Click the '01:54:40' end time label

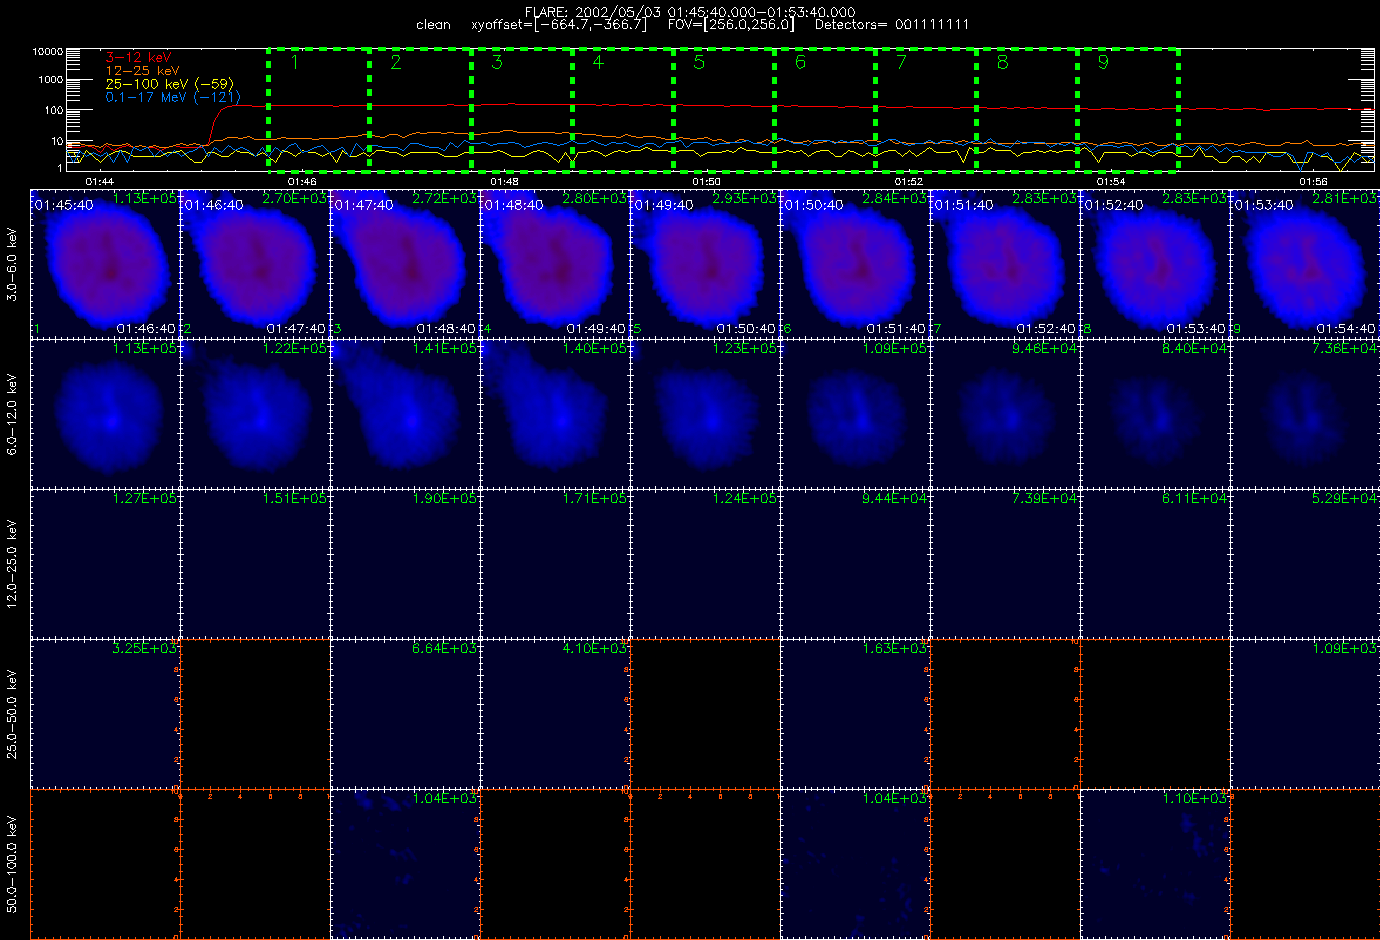point(1346,329)
